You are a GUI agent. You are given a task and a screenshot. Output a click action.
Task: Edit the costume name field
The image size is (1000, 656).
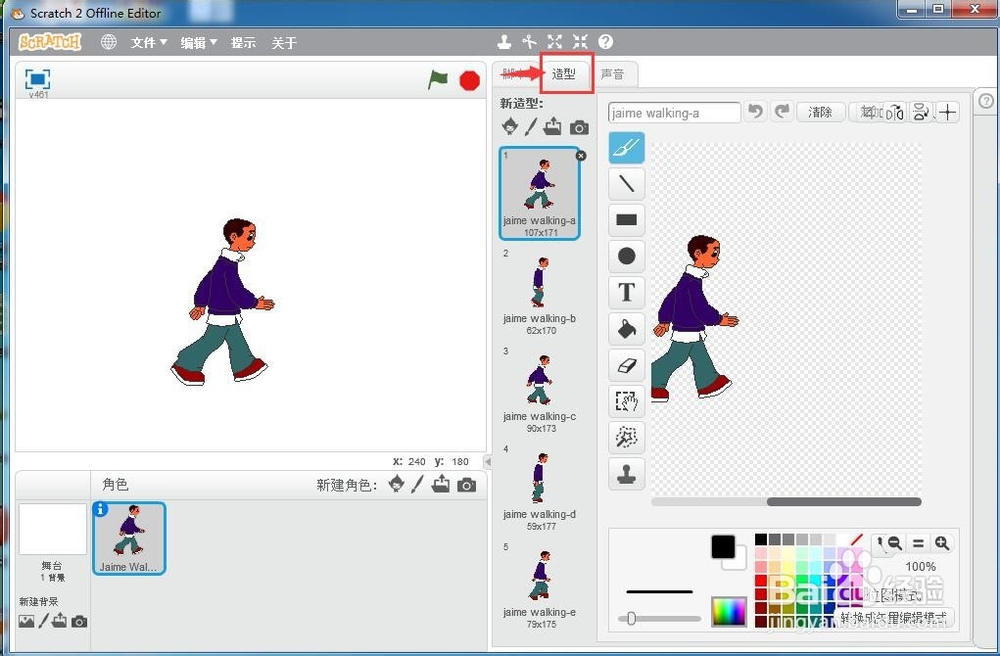click(674, 113)
